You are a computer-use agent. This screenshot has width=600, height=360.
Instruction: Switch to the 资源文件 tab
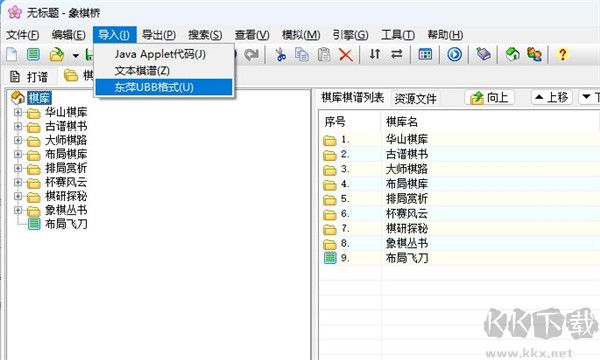[x=416, y=99]
